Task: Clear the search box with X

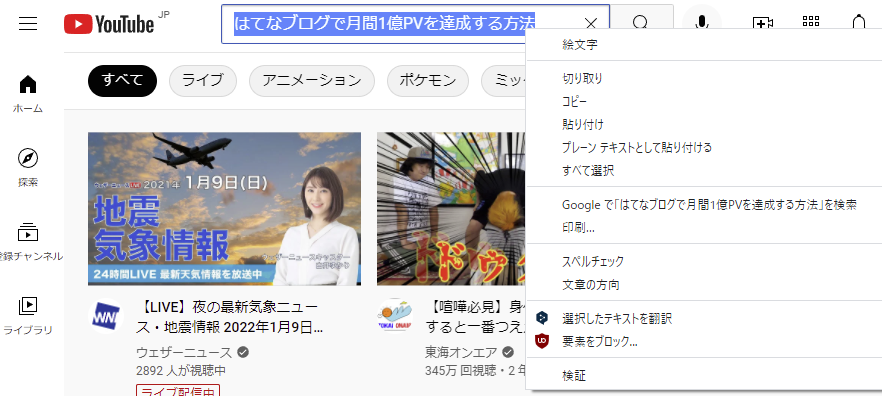Action: tap(590, 24)
